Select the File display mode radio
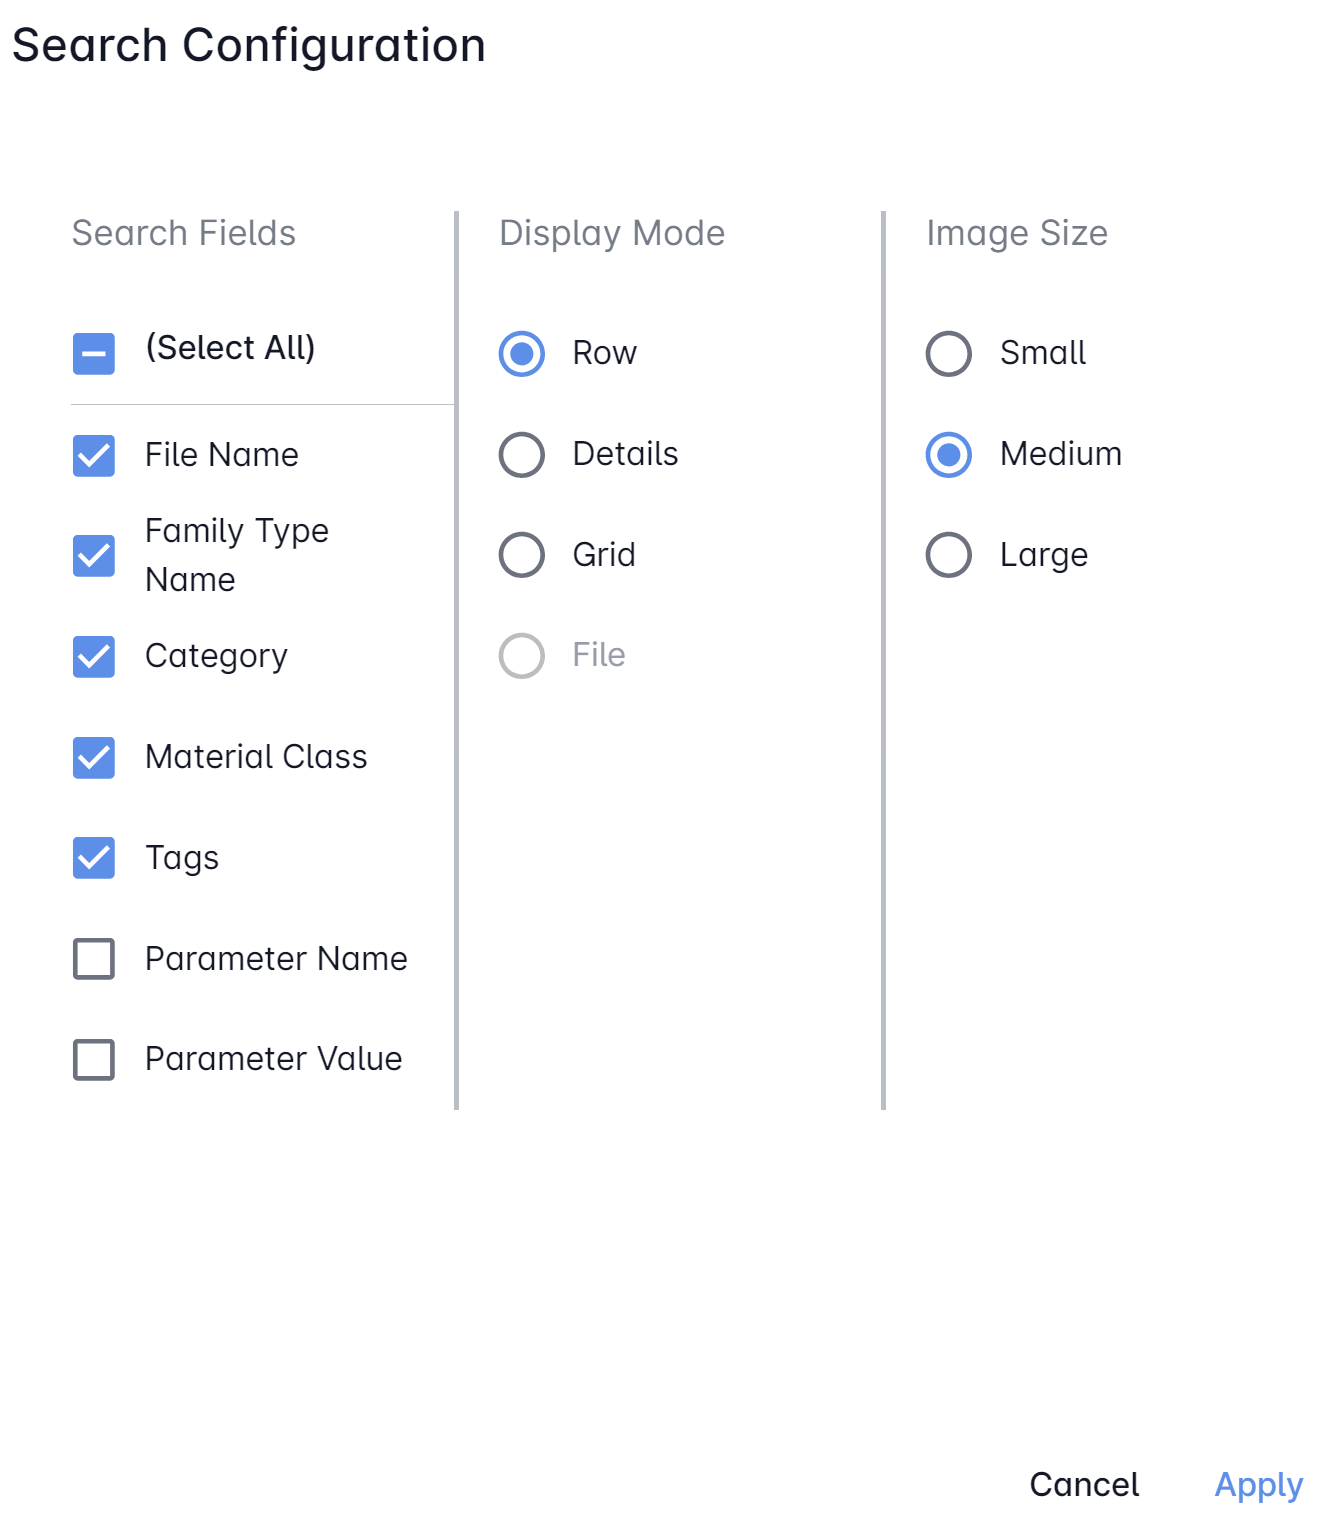Viewport: 1320px width, 1525px height. (522, 656)
